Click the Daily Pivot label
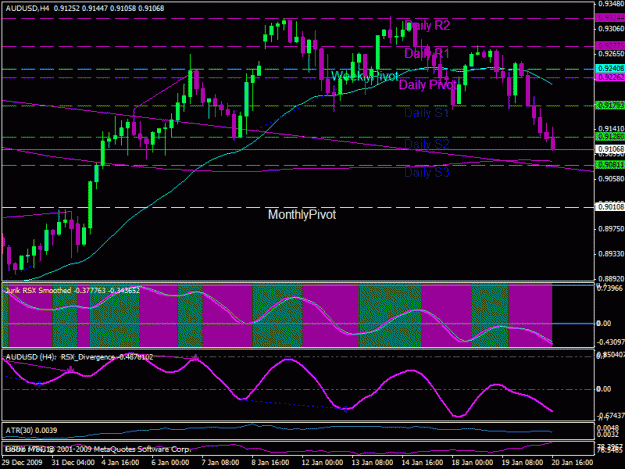This screenshot has height=469, width=625. tap(427, 84)
